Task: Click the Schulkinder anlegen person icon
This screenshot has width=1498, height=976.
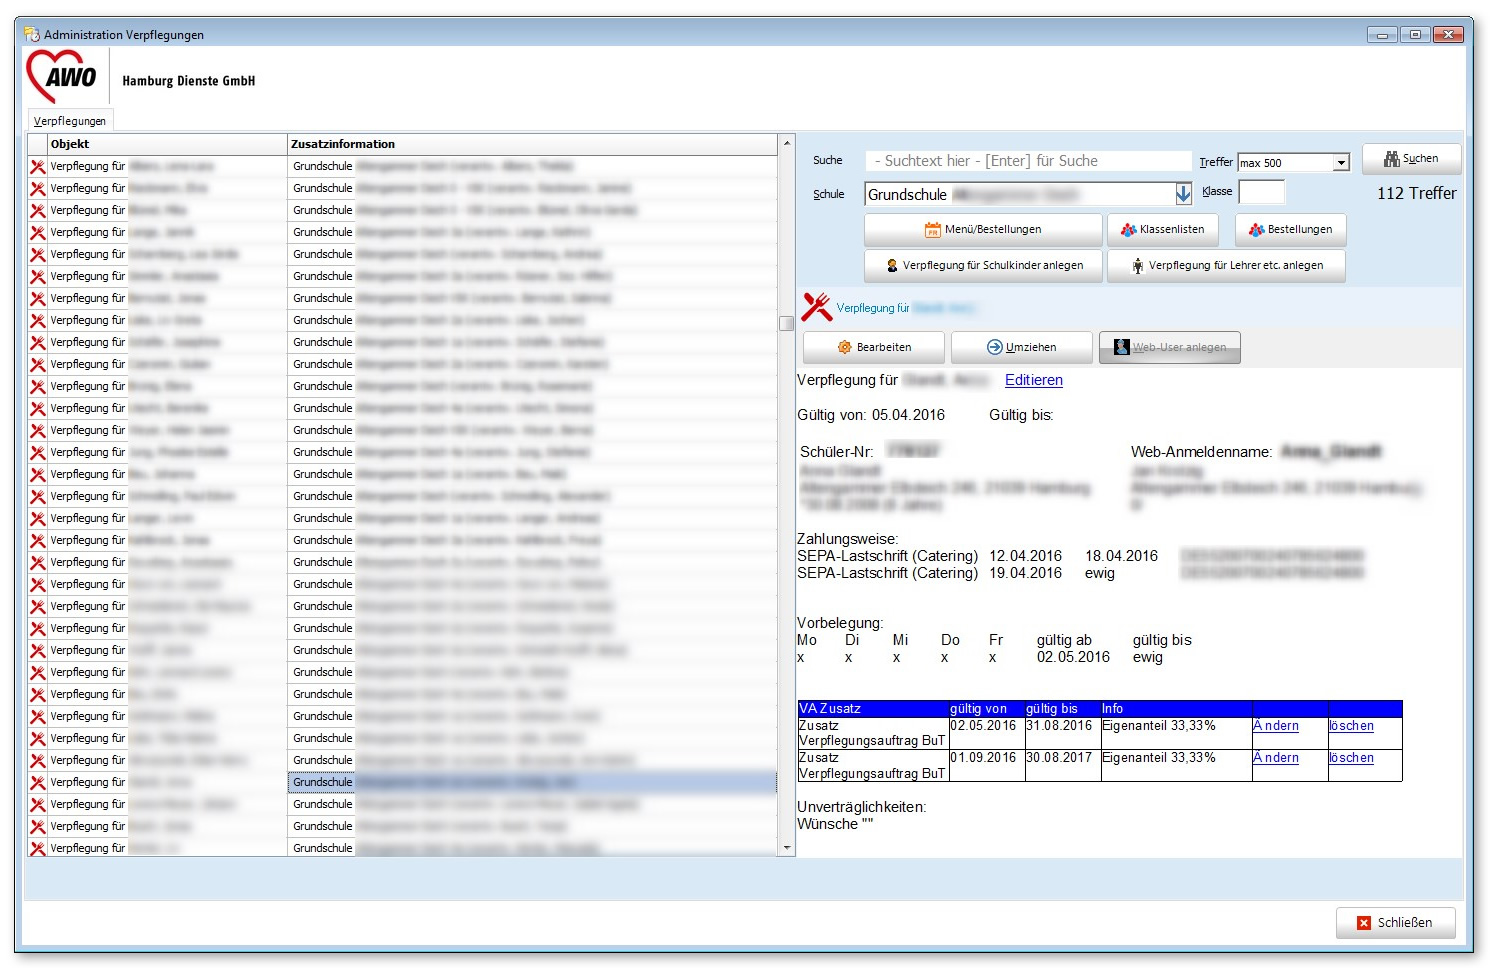Action: click(892, 266)
